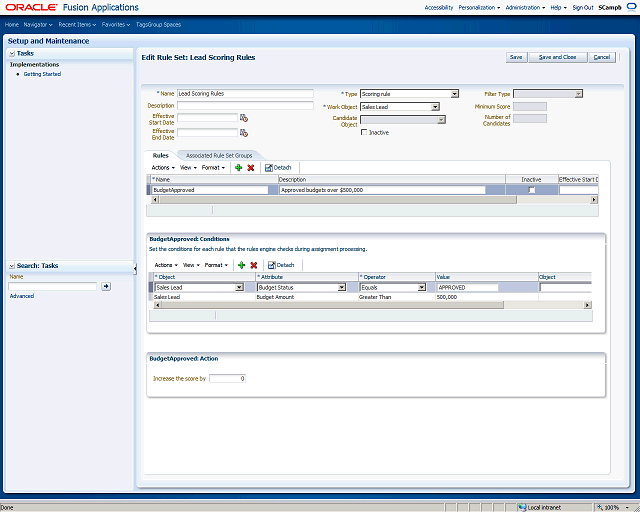Open the Personalization menu
The width and height of the screenshot is (640, 512).
(x=479, y=7)
